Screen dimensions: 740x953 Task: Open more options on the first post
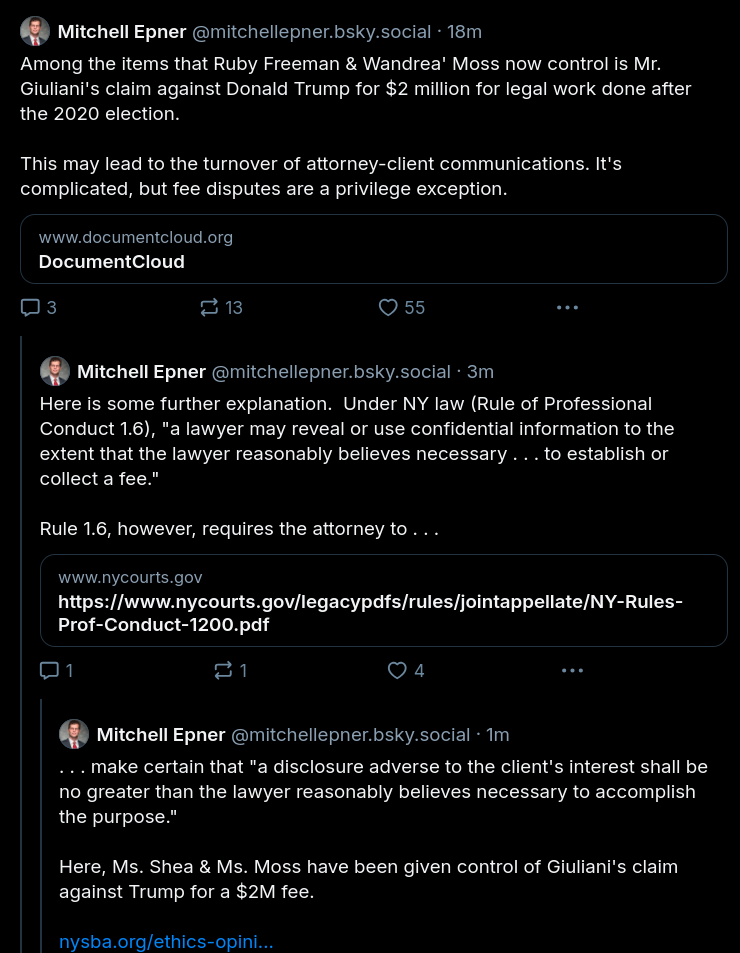(x=567, y=308)
